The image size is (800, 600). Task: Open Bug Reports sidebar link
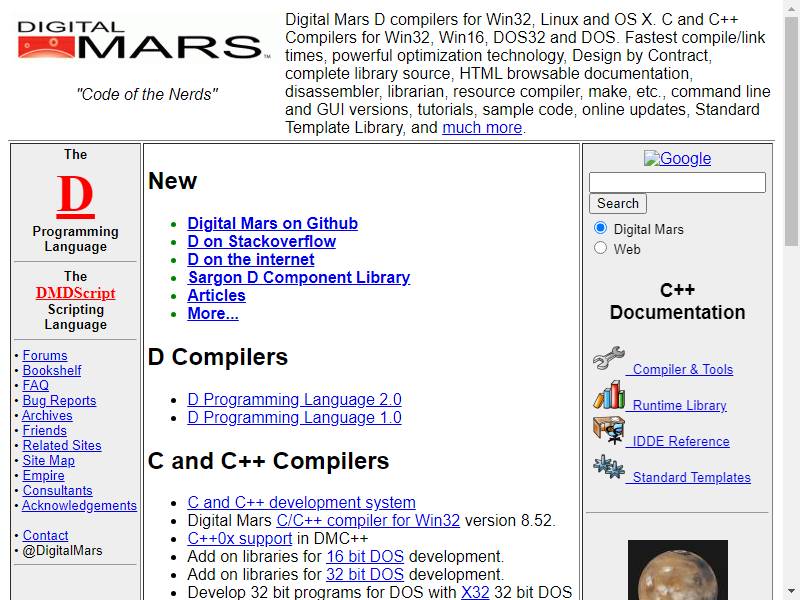59,401
